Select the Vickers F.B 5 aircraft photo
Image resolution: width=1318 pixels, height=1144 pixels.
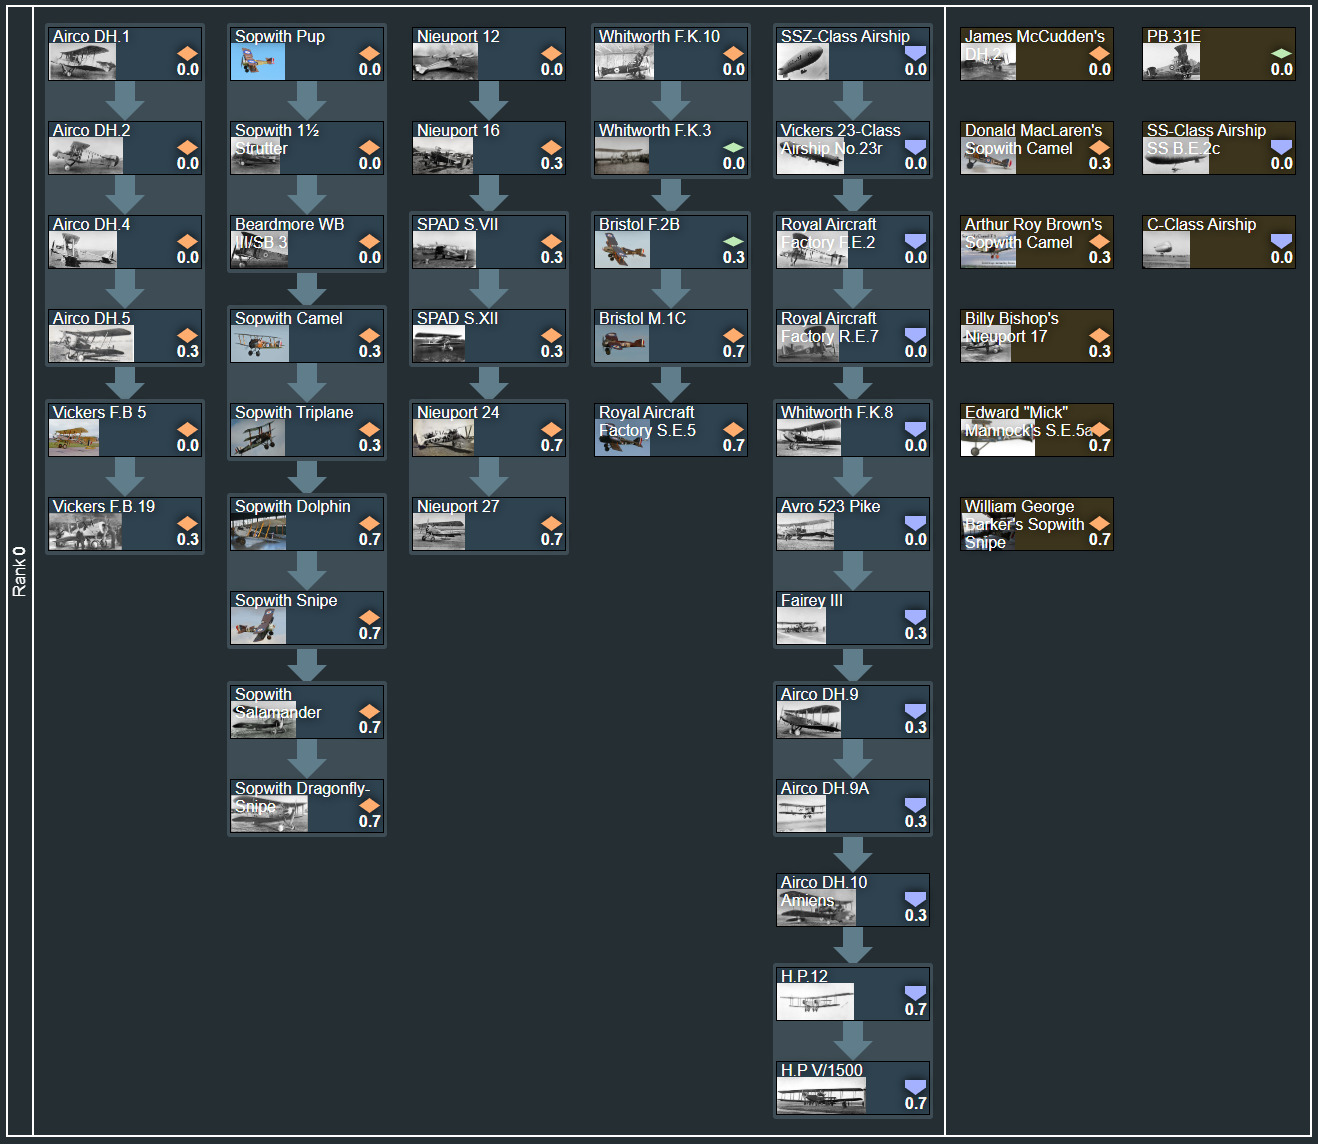click(x=75, y=439)
